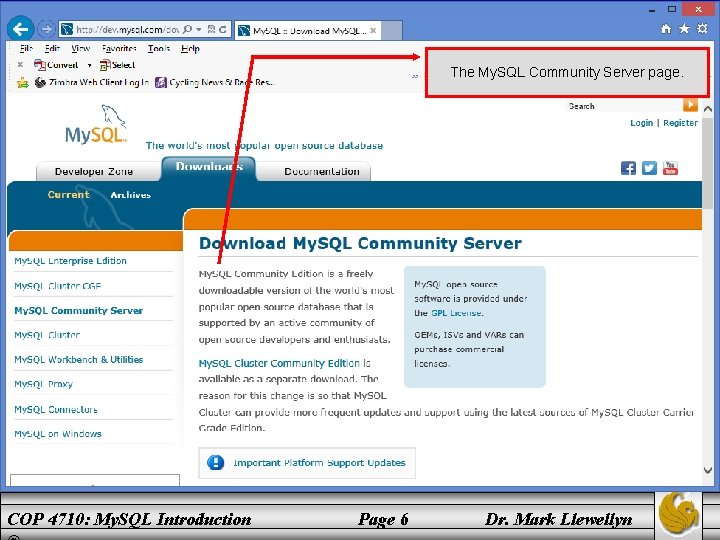This screenshot has height=540, width=720.
Task: Click the scrollbar down arrow
Action: (708, 470)
